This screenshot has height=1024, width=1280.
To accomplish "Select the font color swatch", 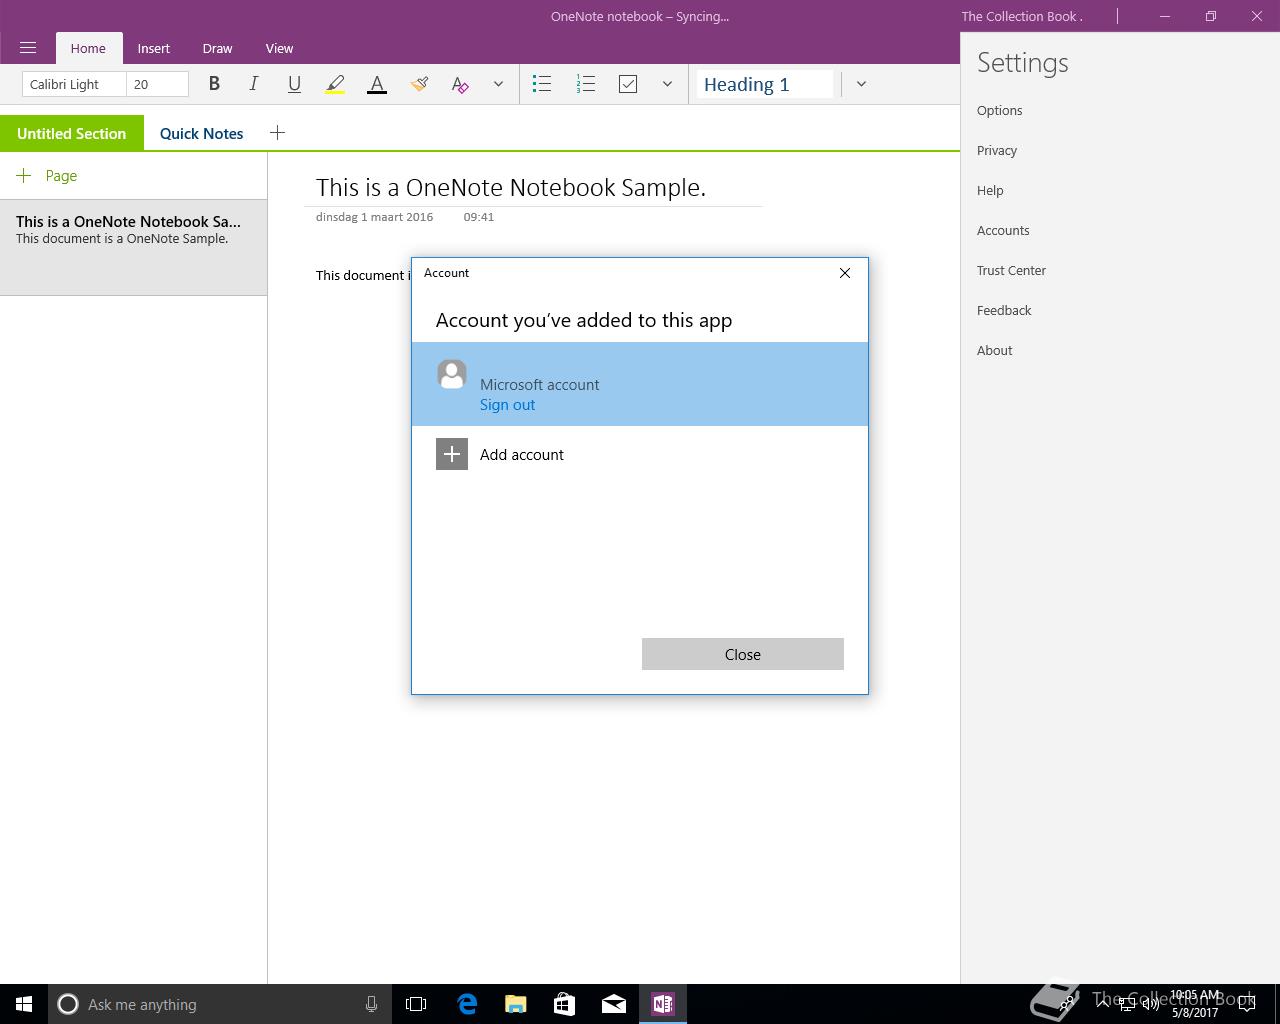I will pos(377,85).
